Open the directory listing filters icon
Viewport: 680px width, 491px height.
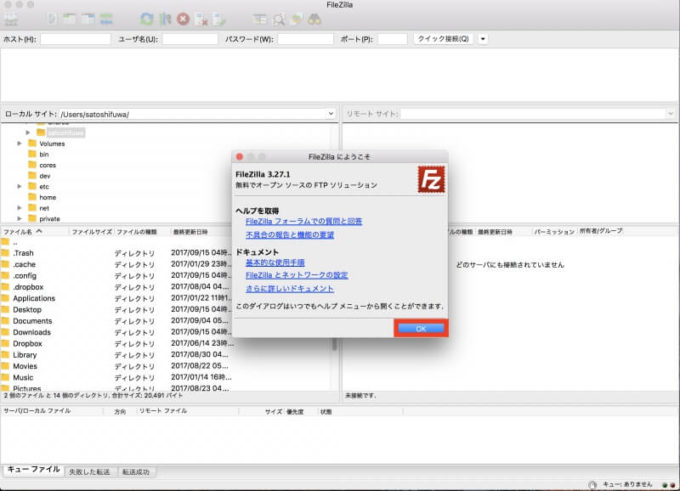coord(260,19)
